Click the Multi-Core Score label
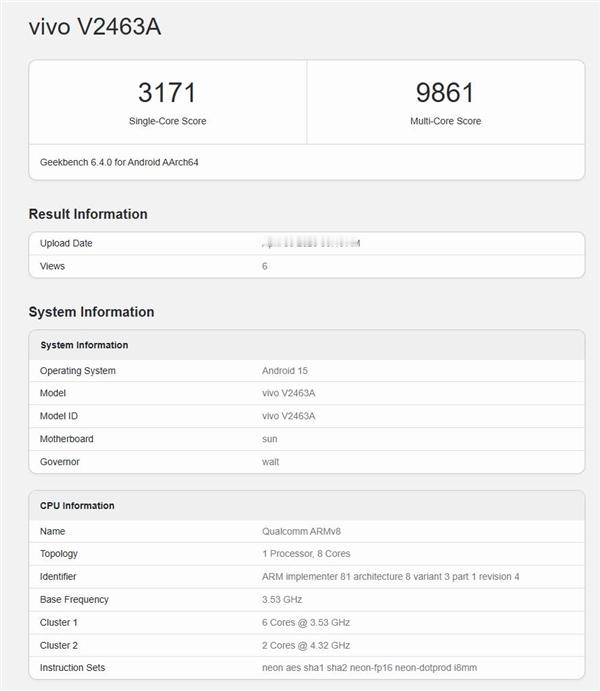This screenshot has width=600, height=691. (445, 121)
